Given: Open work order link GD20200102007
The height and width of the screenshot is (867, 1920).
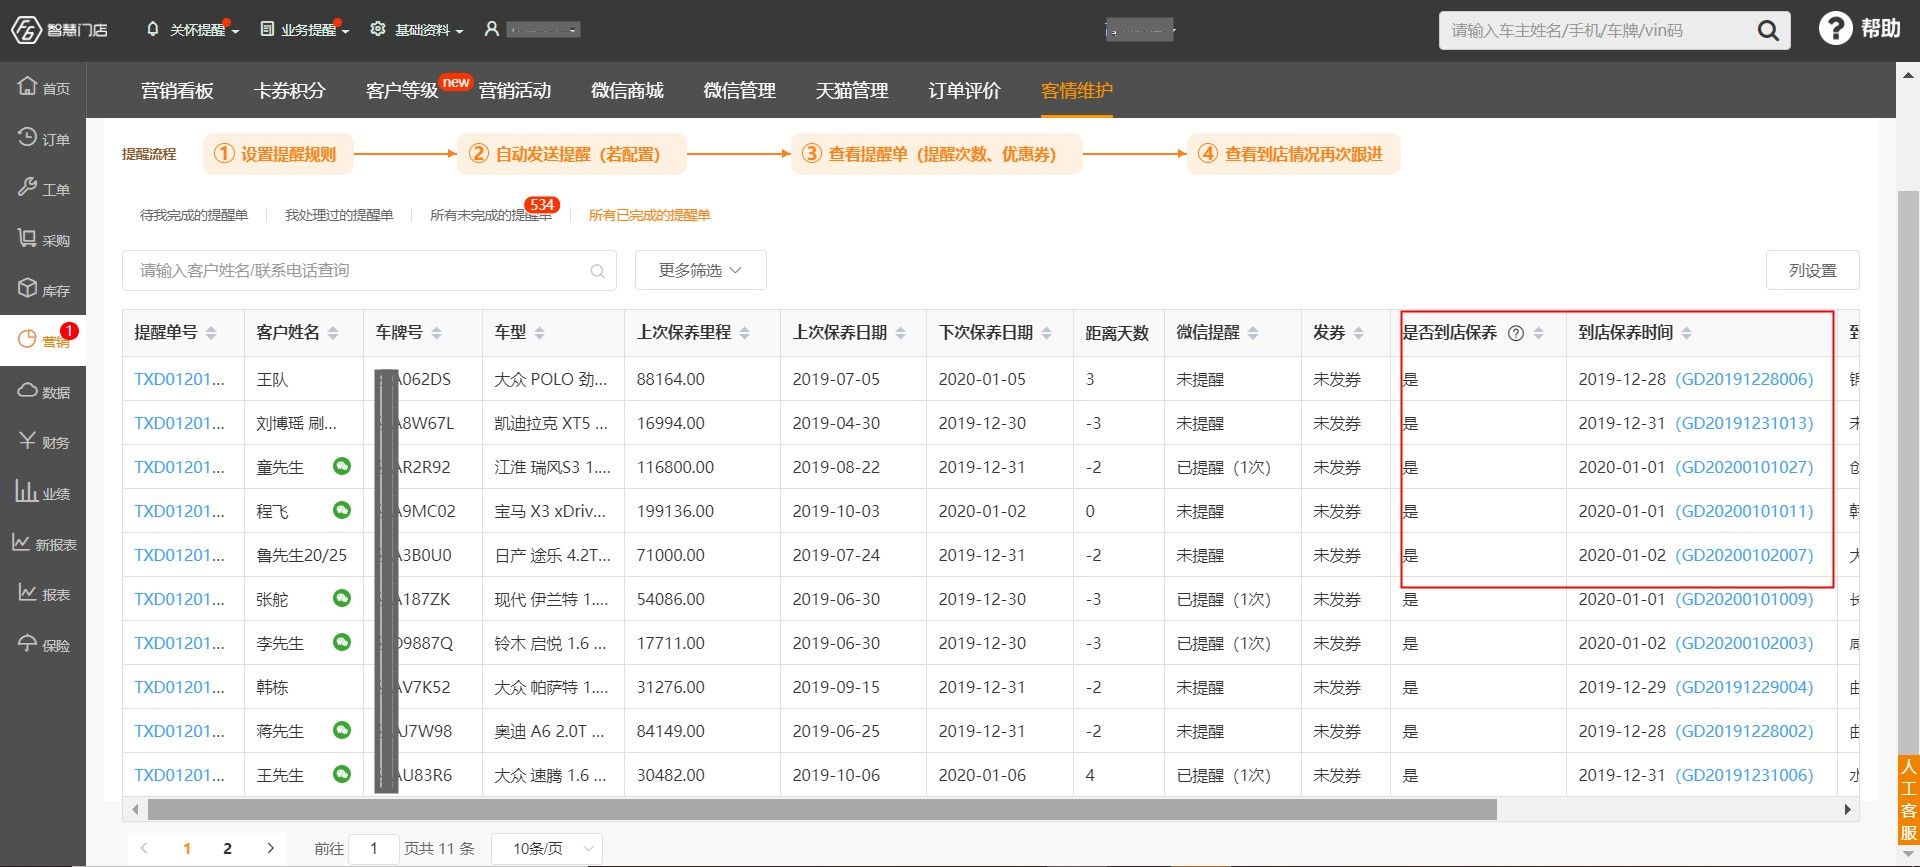Looking at the screenshot, I should 1744,555.
